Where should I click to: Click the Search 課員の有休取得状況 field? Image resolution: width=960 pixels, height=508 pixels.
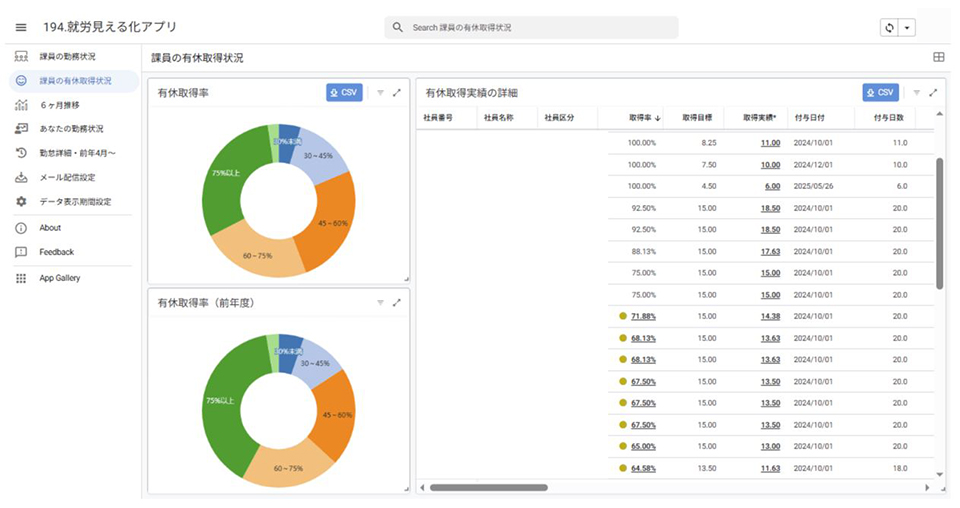[530, 28]
